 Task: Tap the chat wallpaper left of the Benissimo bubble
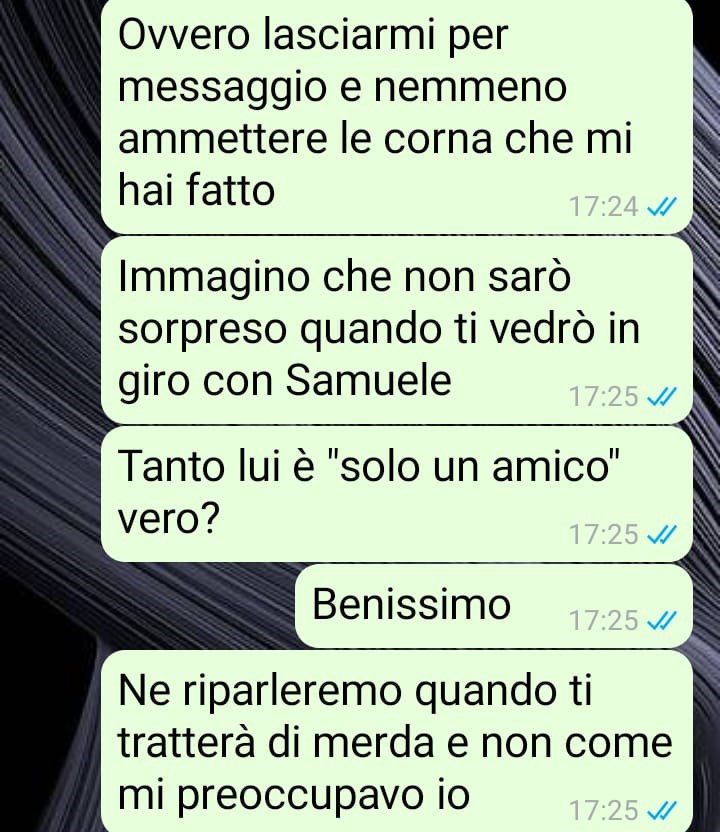(x=196, y=606)
